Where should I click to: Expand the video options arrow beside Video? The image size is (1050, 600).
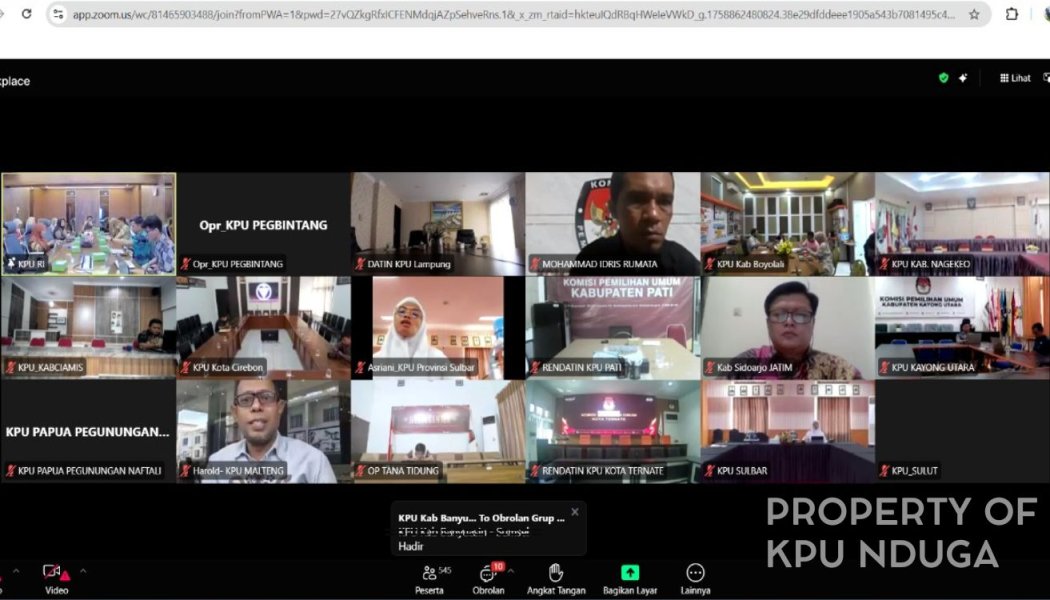pos(83,571)
